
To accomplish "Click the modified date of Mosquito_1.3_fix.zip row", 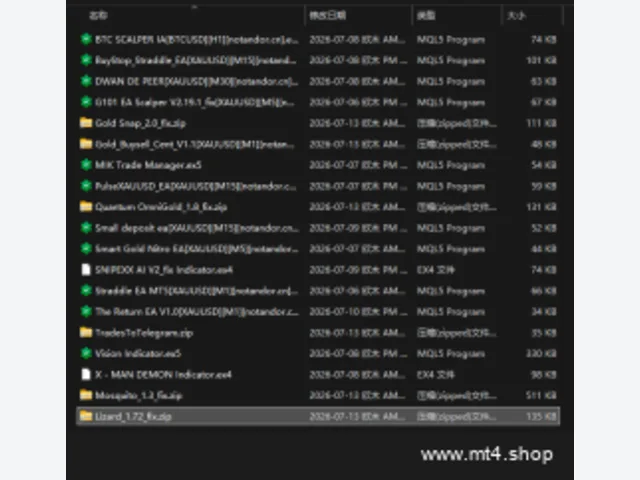I will click(x=358, y=395).
